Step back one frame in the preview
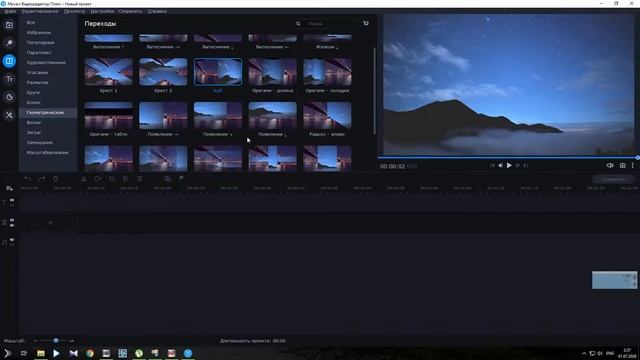This screenshot has width=640, height=360. [500, 165]
